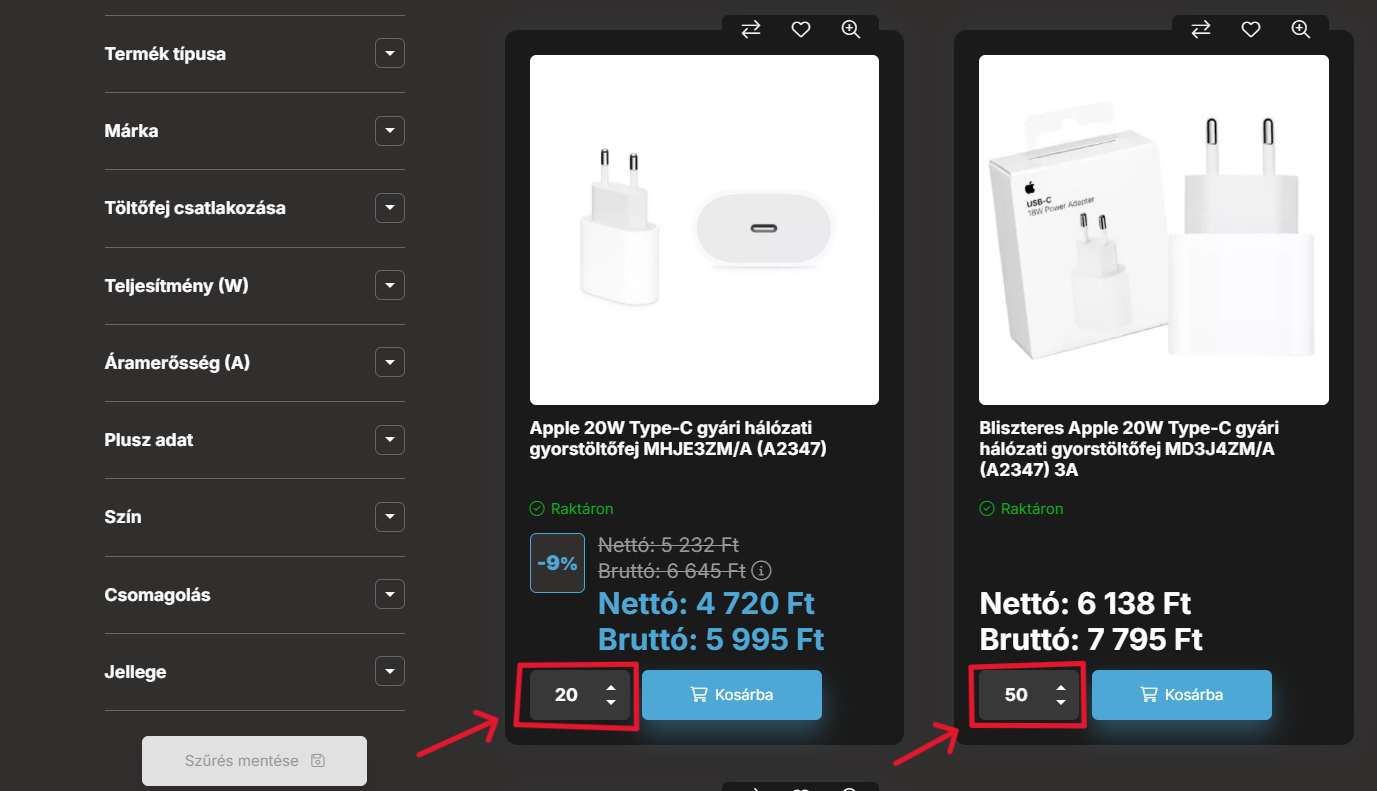Screen dimensions: 1377x791
Task: Click the Bruttó: 7 795 Ft price
Action: pyautogui.click(x=1091, y=639)
